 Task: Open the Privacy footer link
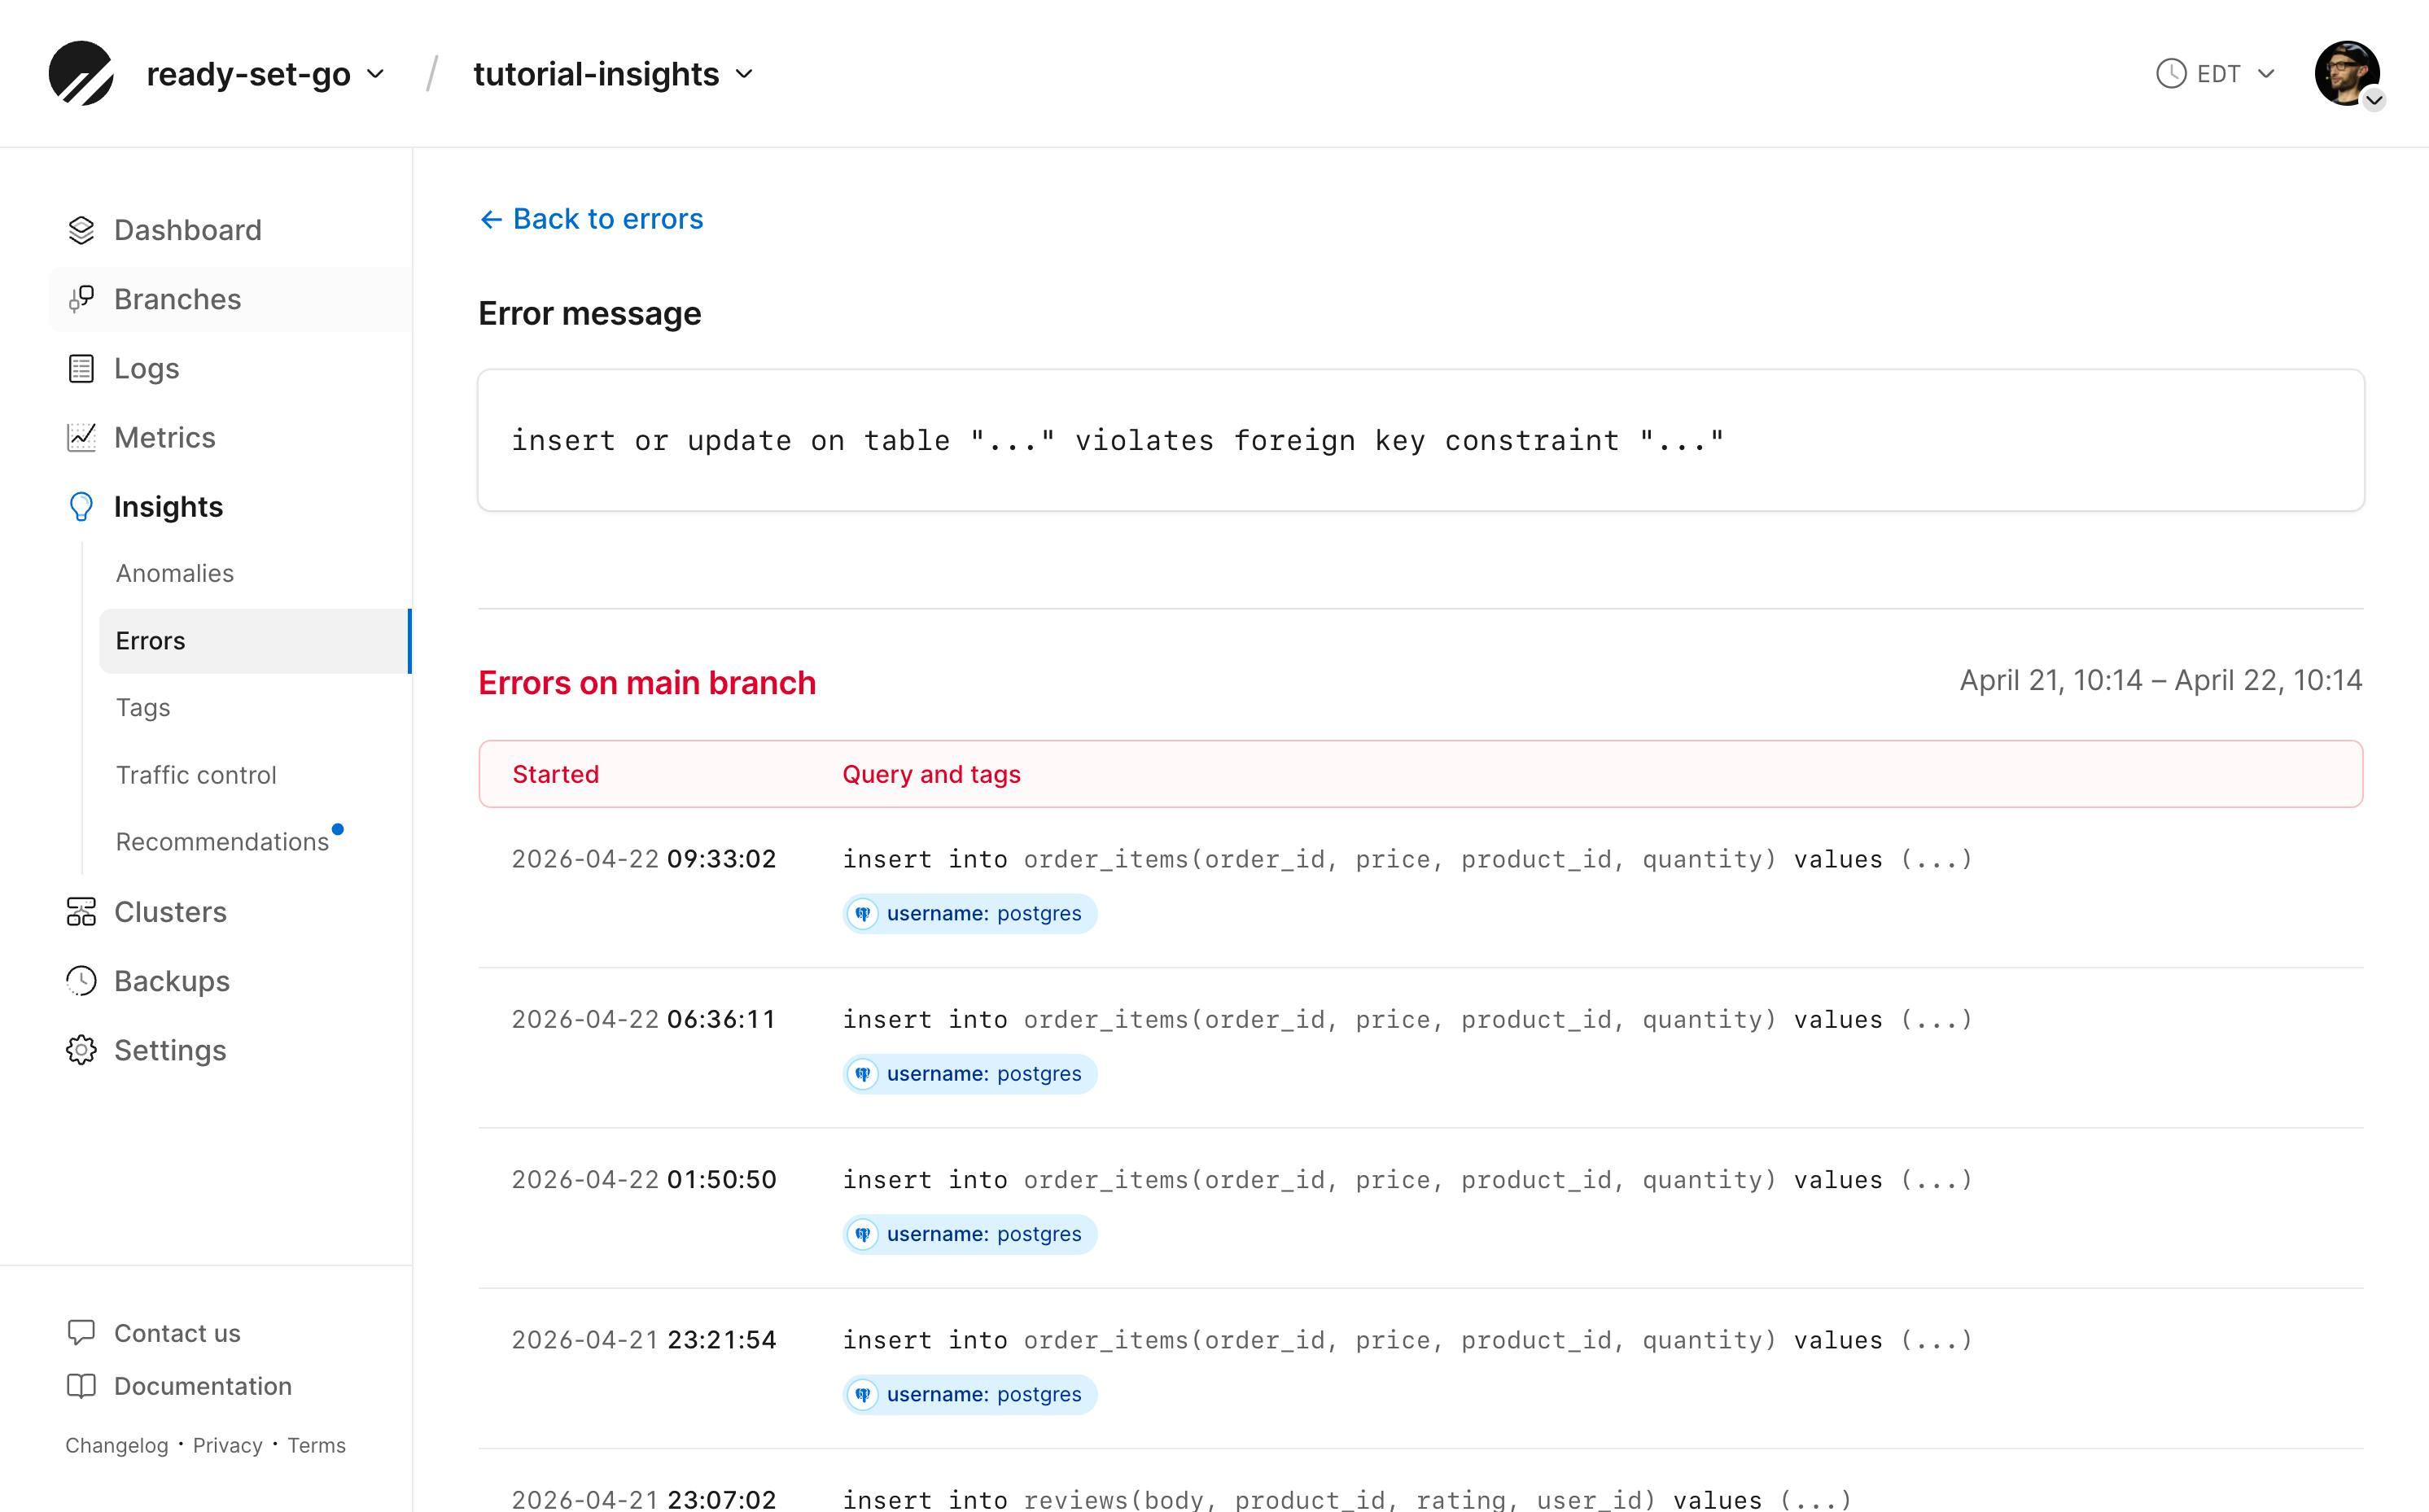point(227,1445)
